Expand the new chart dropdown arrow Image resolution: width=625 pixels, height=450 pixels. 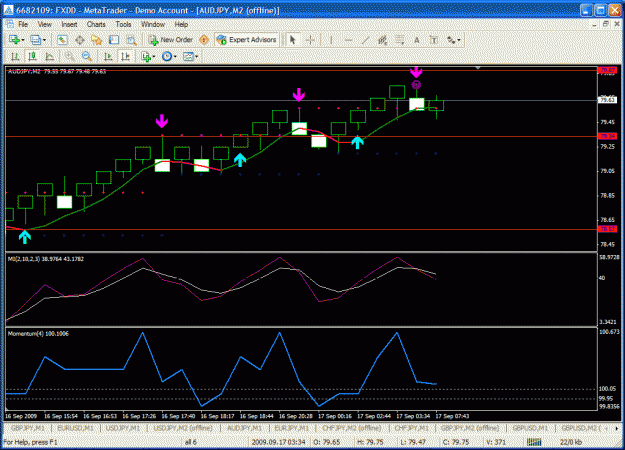23,40
